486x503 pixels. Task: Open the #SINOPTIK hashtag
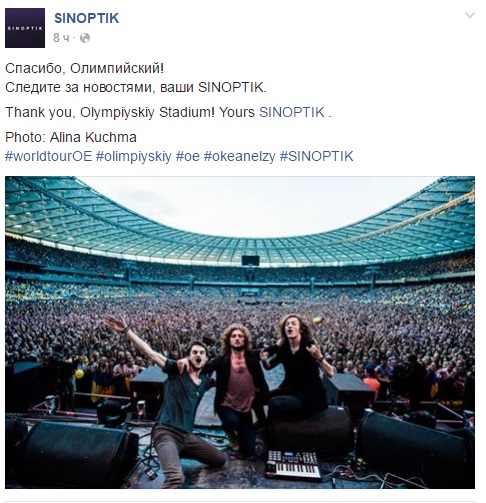pyautogui.click(x=316, y=156)
